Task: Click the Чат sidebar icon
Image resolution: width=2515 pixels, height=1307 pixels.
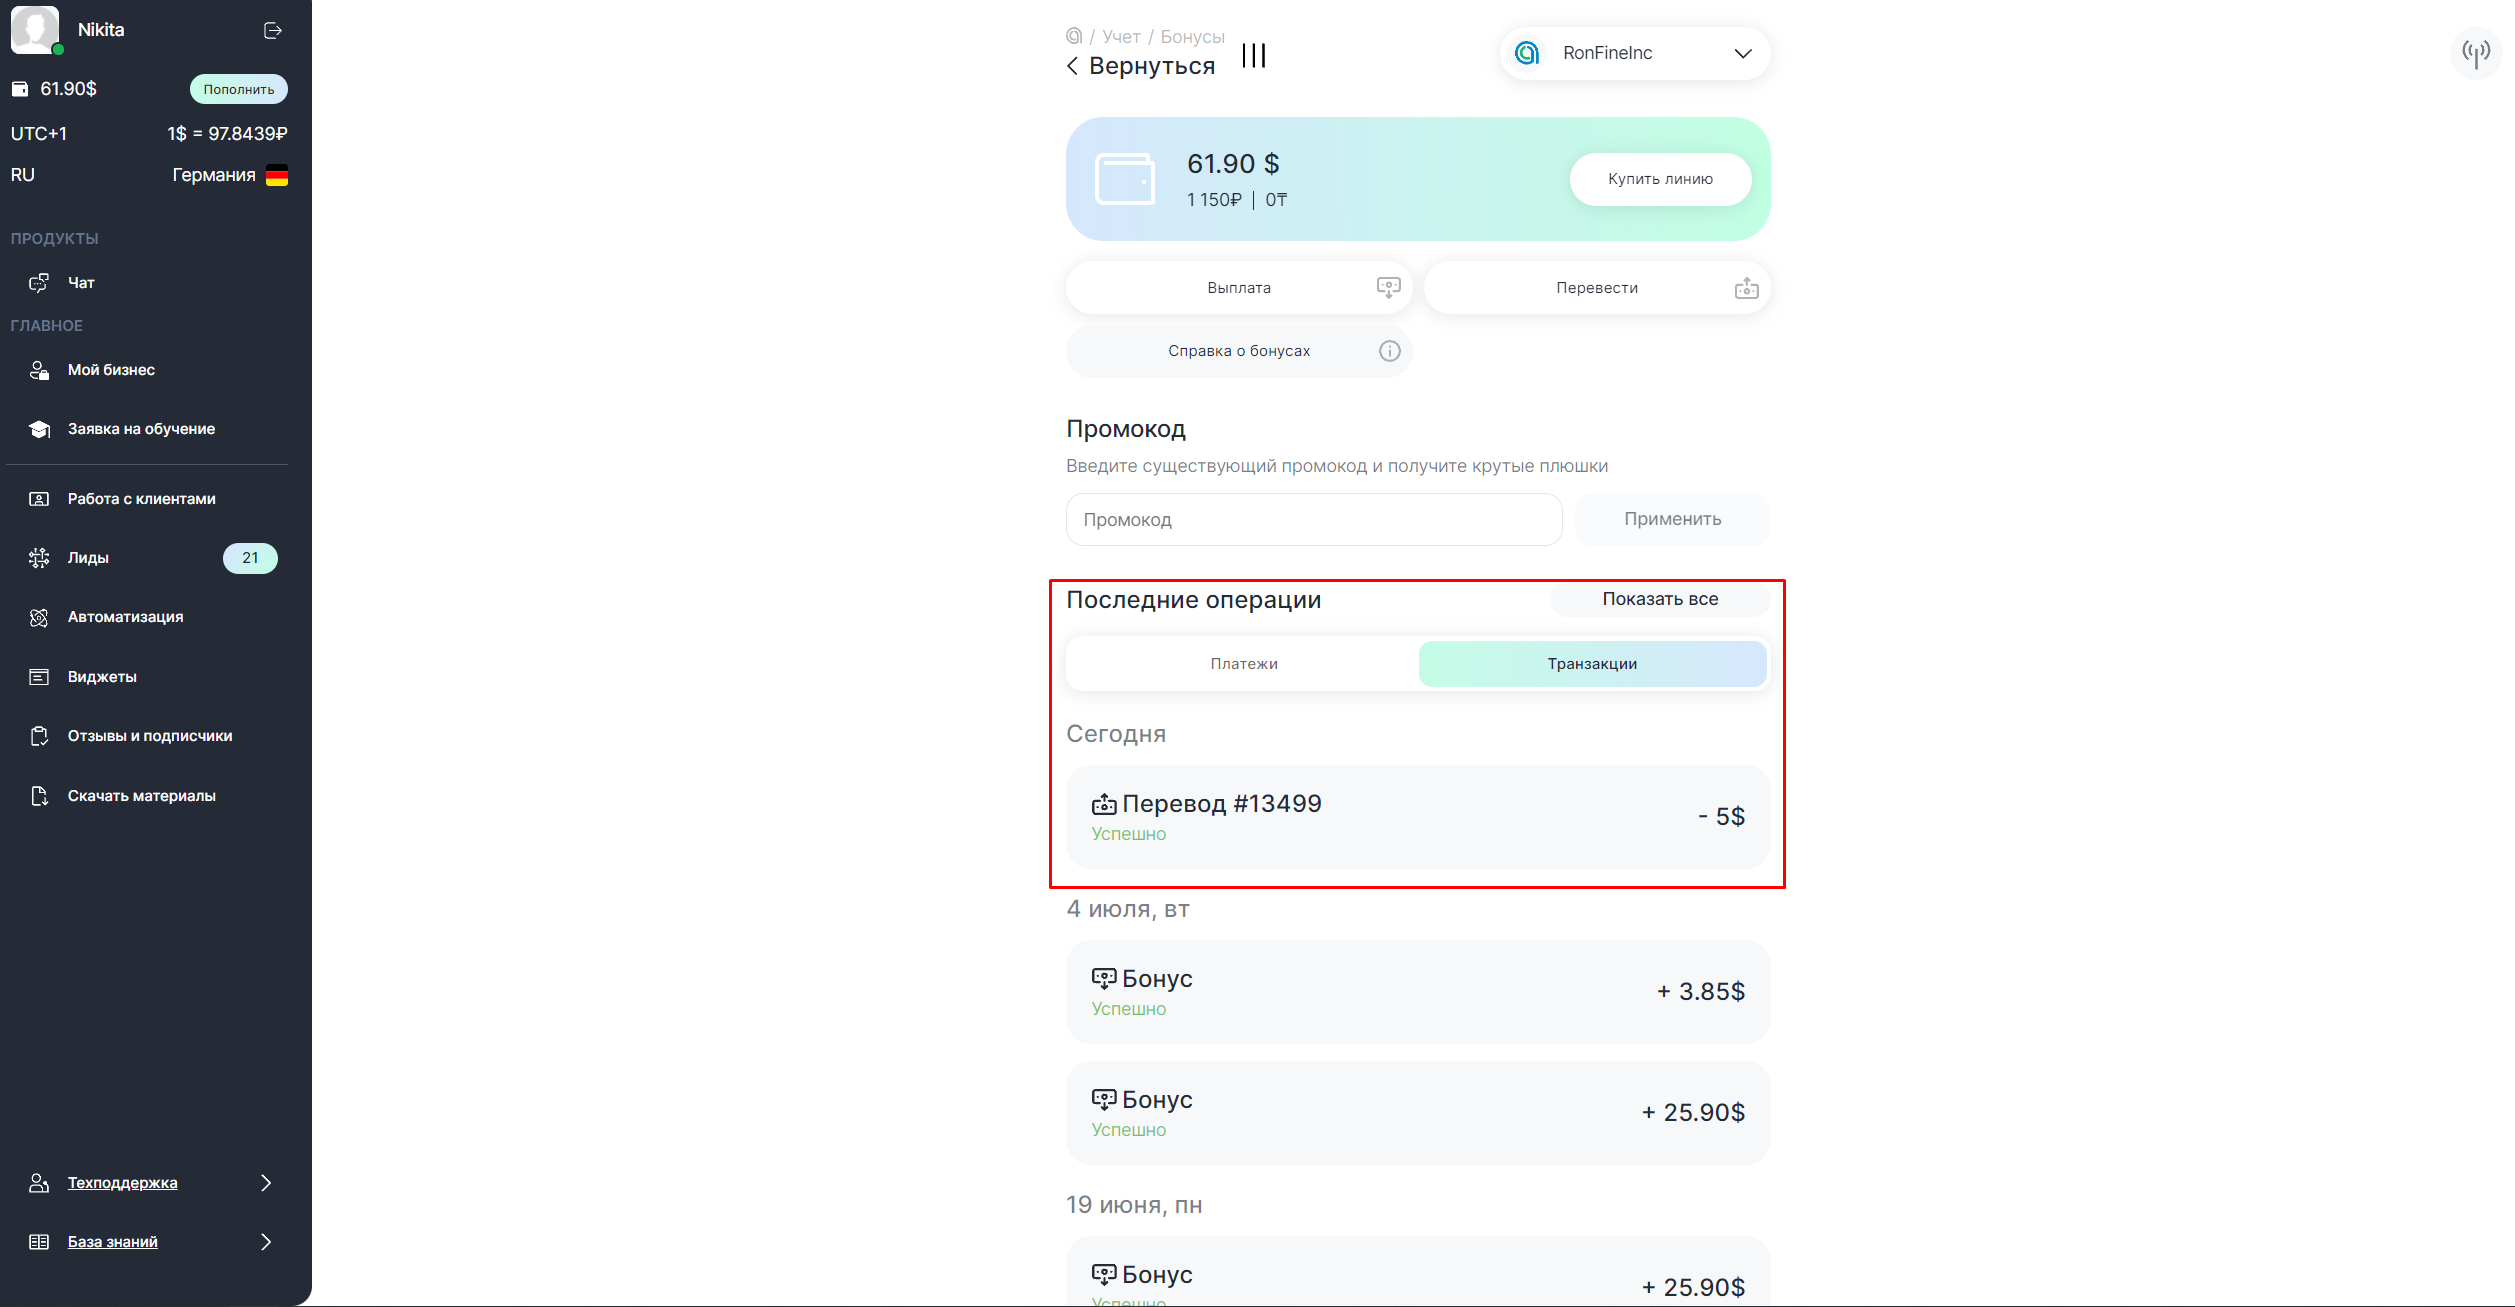Action: pos(39,283)
